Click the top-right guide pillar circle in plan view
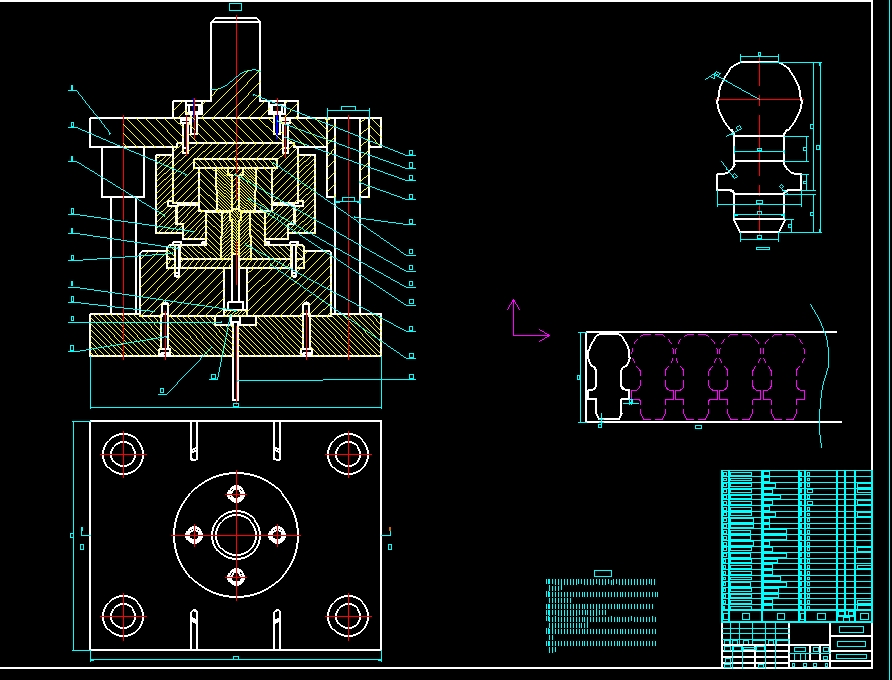The image size is (892, 680). [x=348, y=454]
